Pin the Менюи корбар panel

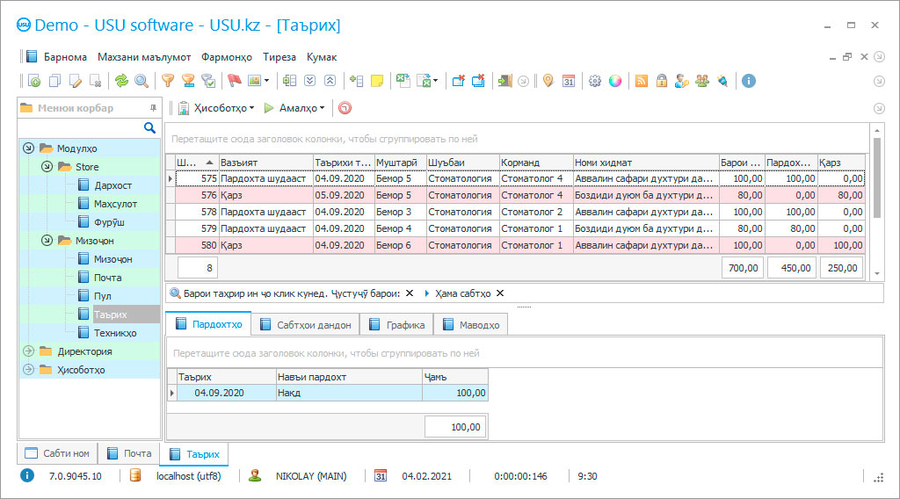[x=153, y=108]
